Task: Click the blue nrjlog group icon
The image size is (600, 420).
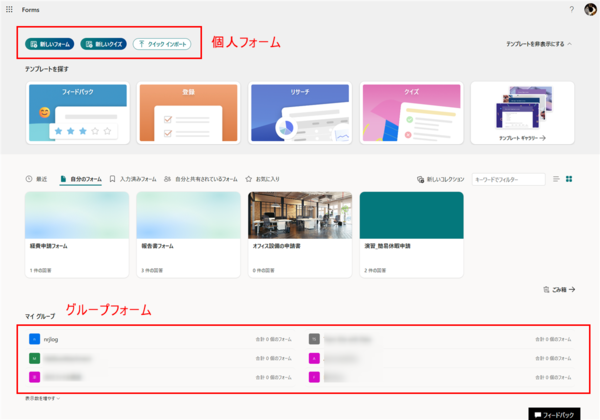Action: (34, 339)
